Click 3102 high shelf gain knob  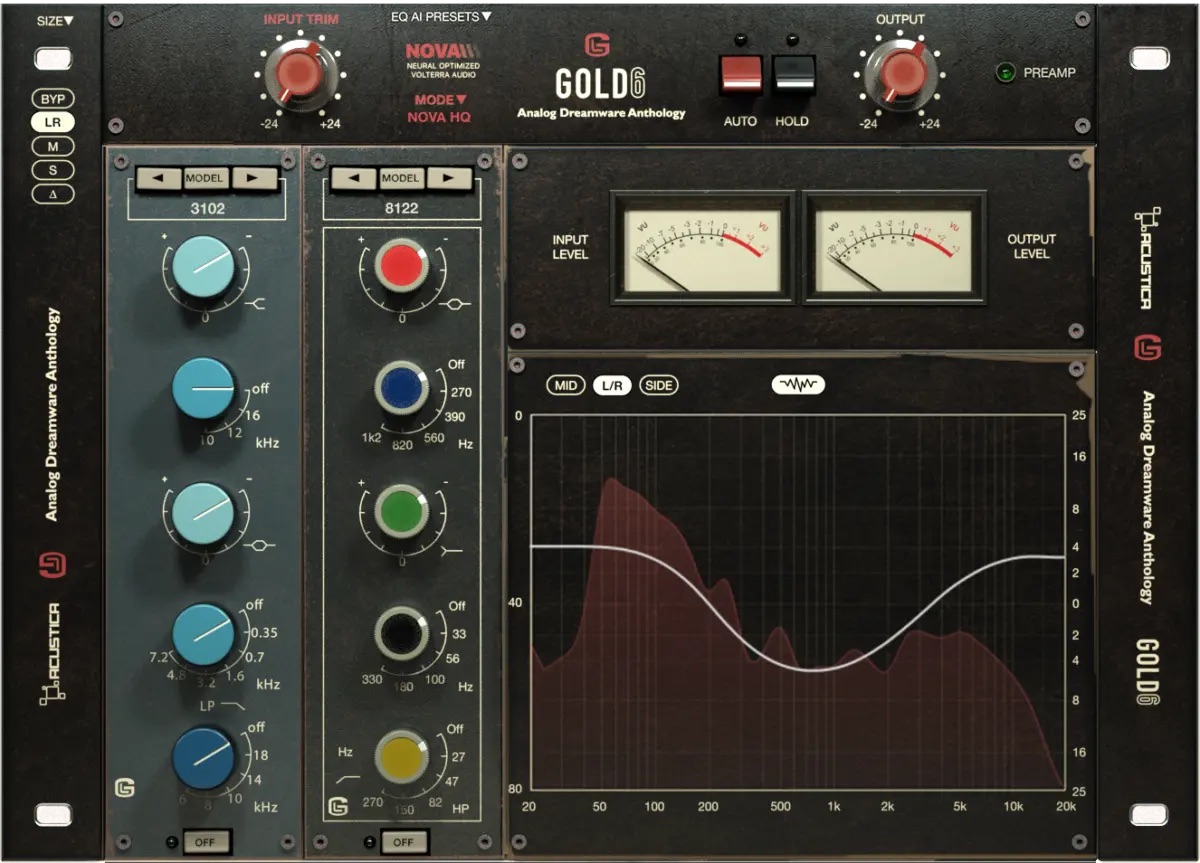(x=203, y=268)
